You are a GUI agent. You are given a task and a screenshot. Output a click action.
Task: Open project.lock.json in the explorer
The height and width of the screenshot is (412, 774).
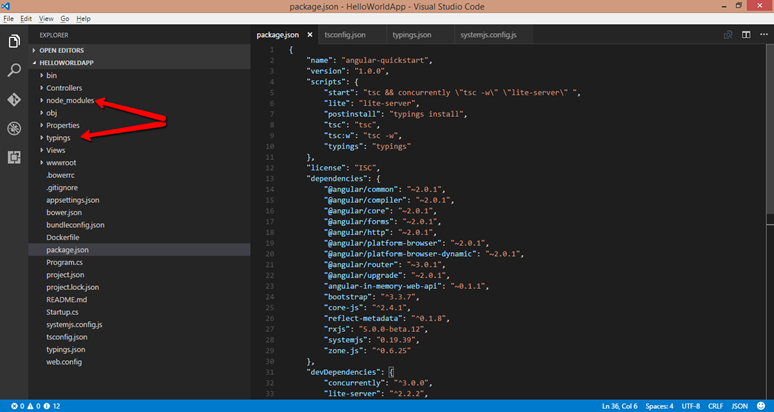[73, 287]
